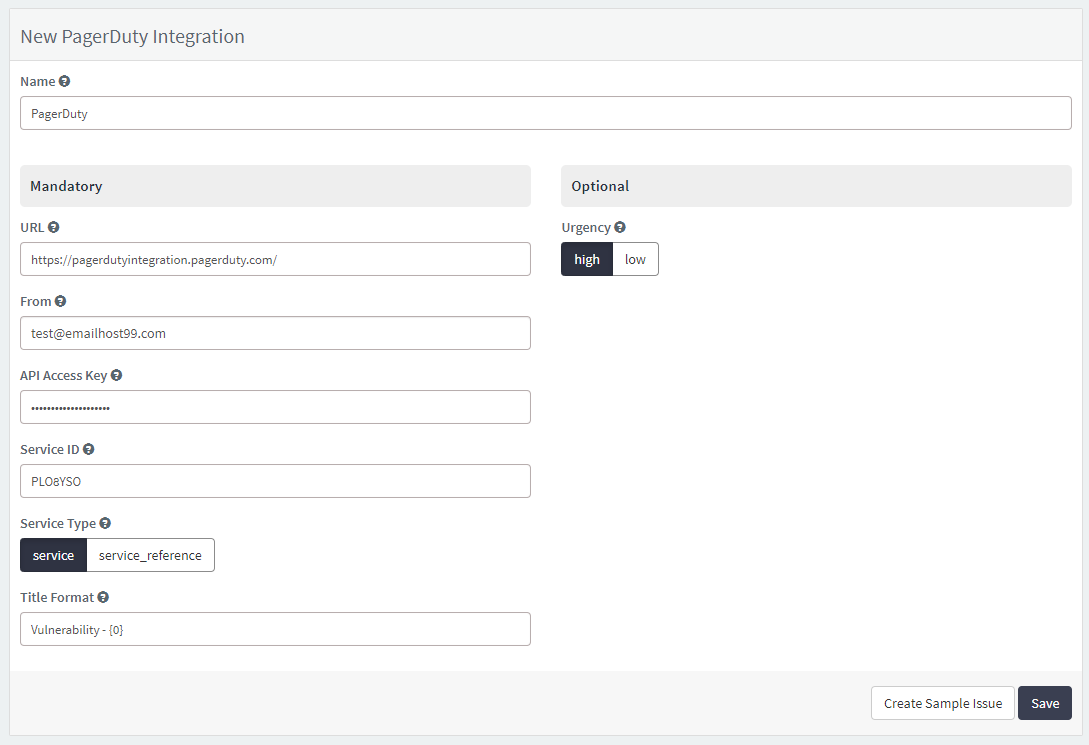The width and height of the screenshot is (1089, 745).
Task: Focus the Name field containing PagerDuty
Action: (x=546, y=113)
